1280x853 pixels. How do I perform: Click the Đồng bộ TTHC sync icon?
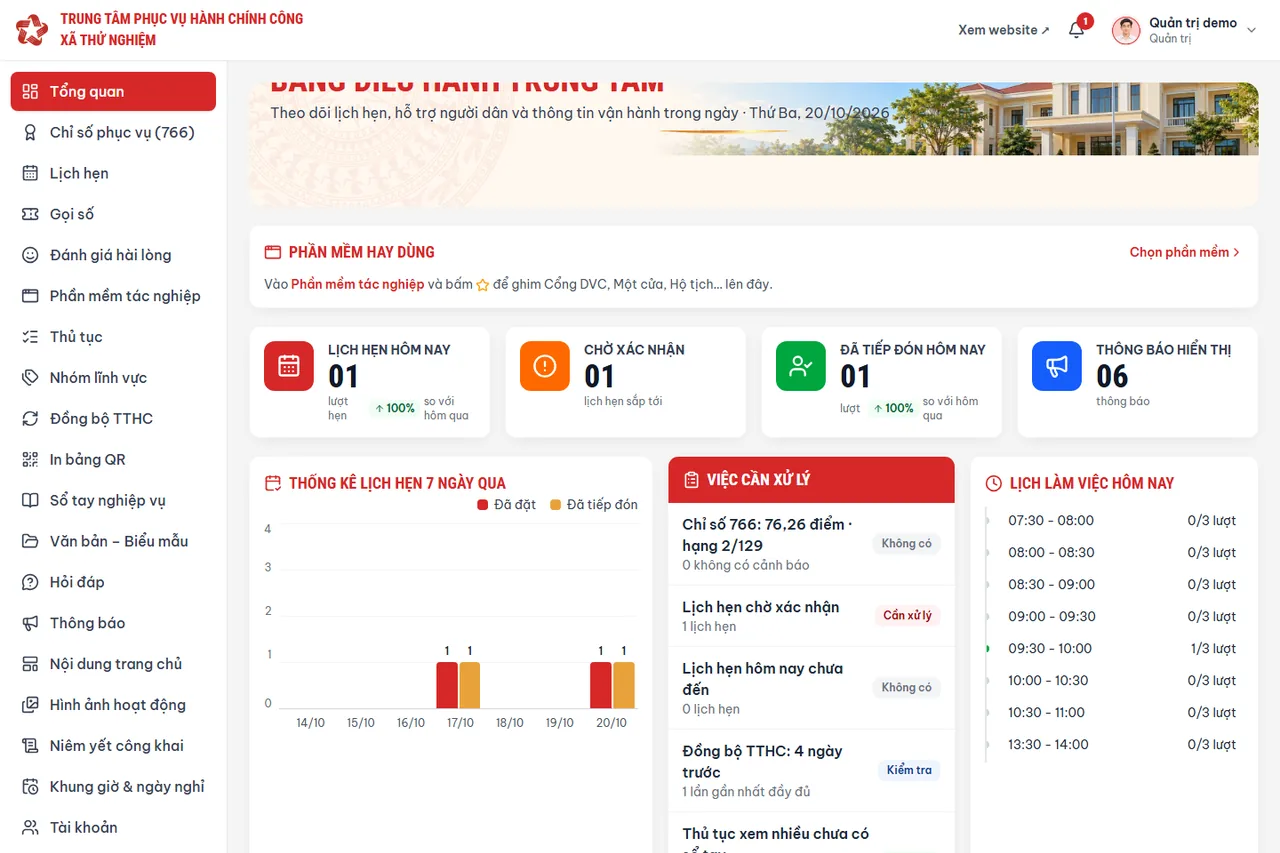(x=30, y=419)
